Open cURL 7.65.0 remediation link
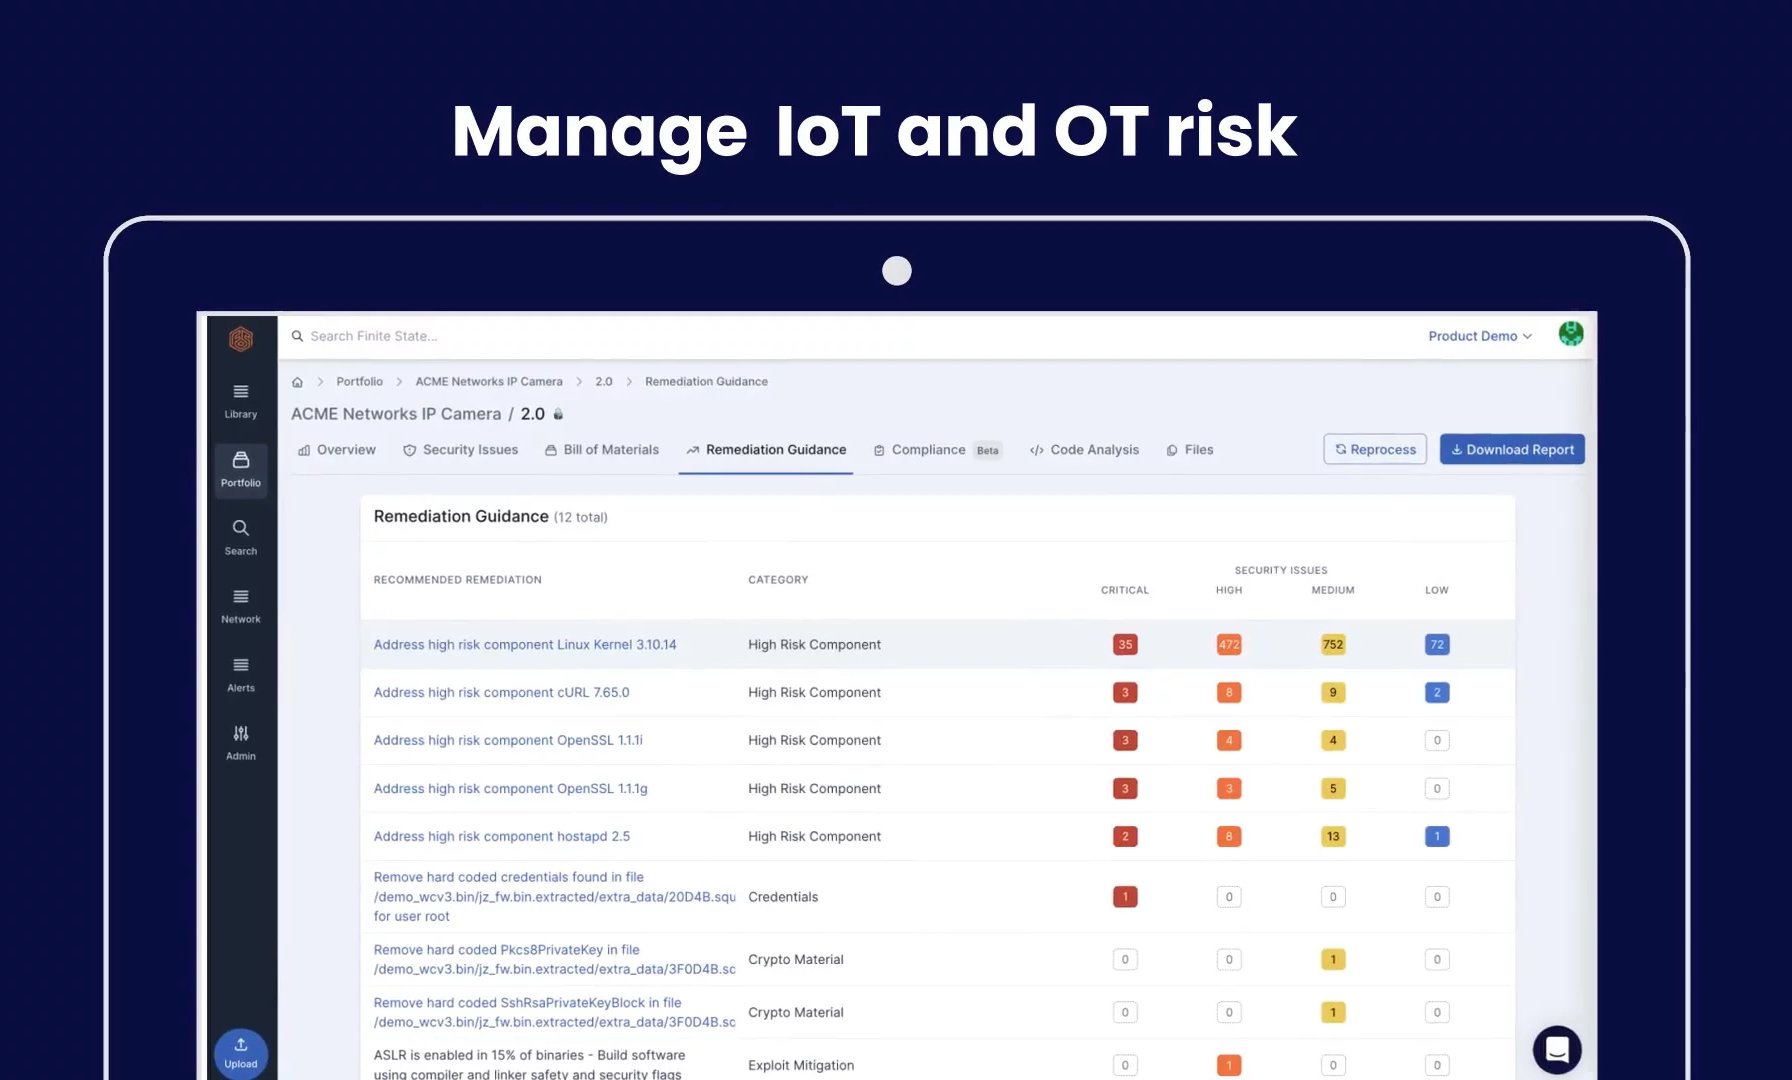 pyautogui.click(x=501, y=693)
